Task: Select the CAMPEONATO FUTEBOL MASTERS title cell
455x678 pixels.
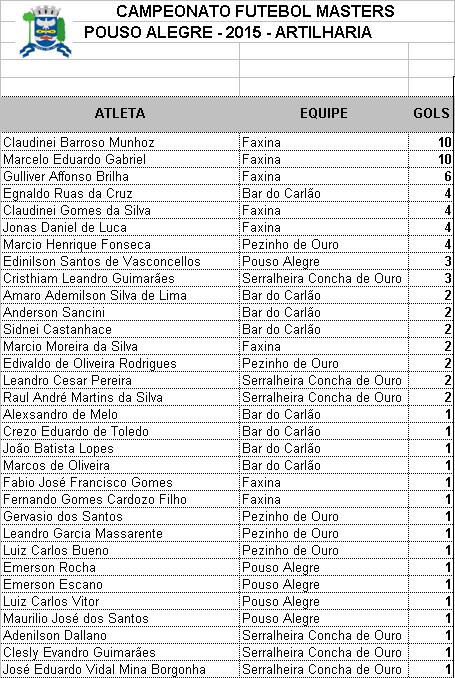Action: pos(255,11)
